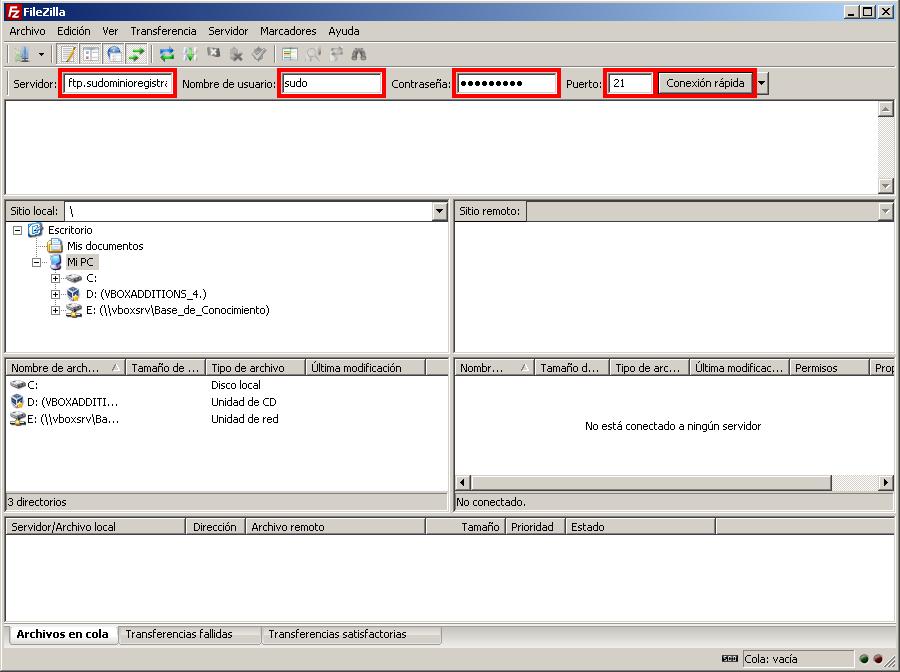
Task: Open the Archivo menu
Action: (27, 31)
